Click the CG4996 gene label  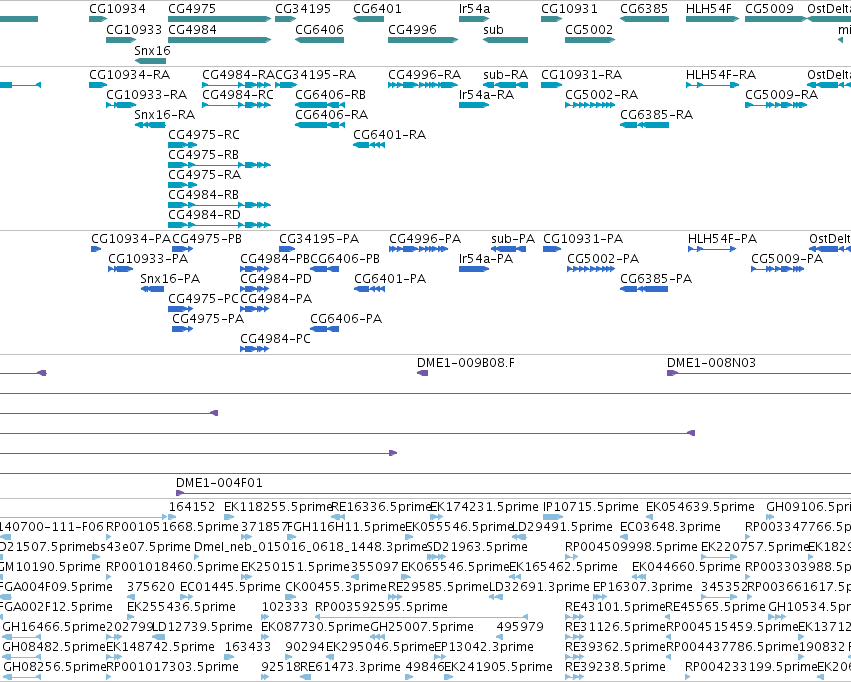click(x=412, y=29)
